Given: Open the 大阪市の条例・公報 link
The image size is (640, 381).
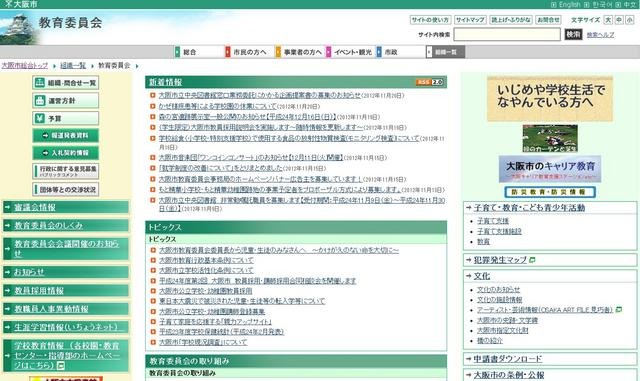Looking at the screenshot, I should point(509,375).
